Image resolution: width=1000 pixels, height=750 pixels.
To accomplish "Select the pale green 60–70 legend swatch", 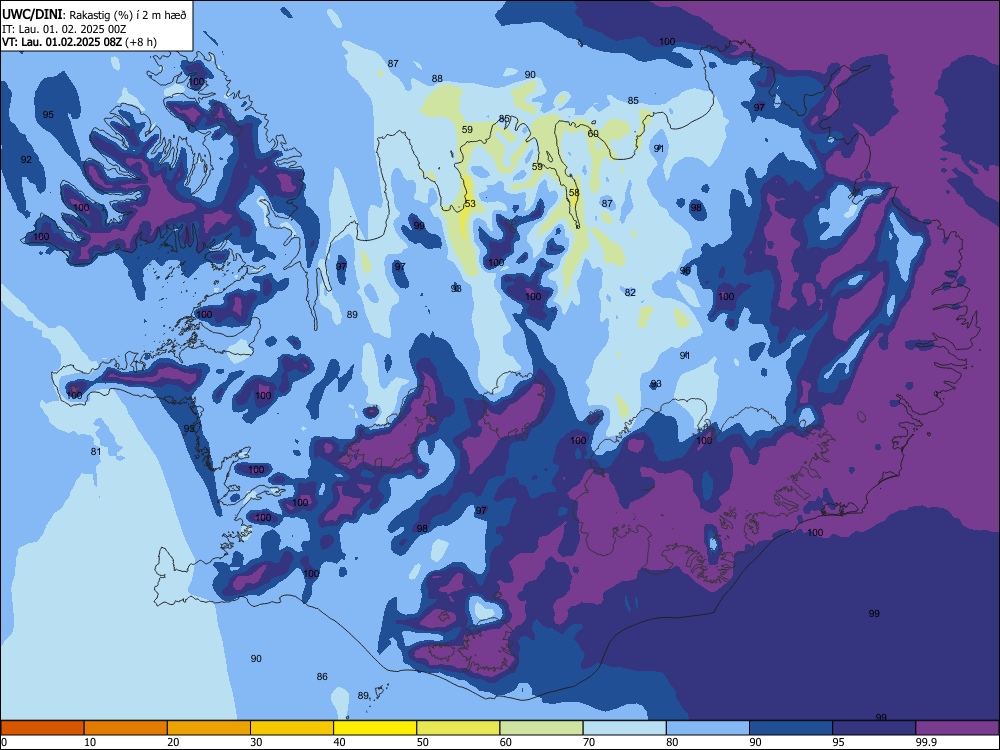I will pos(541,728).
